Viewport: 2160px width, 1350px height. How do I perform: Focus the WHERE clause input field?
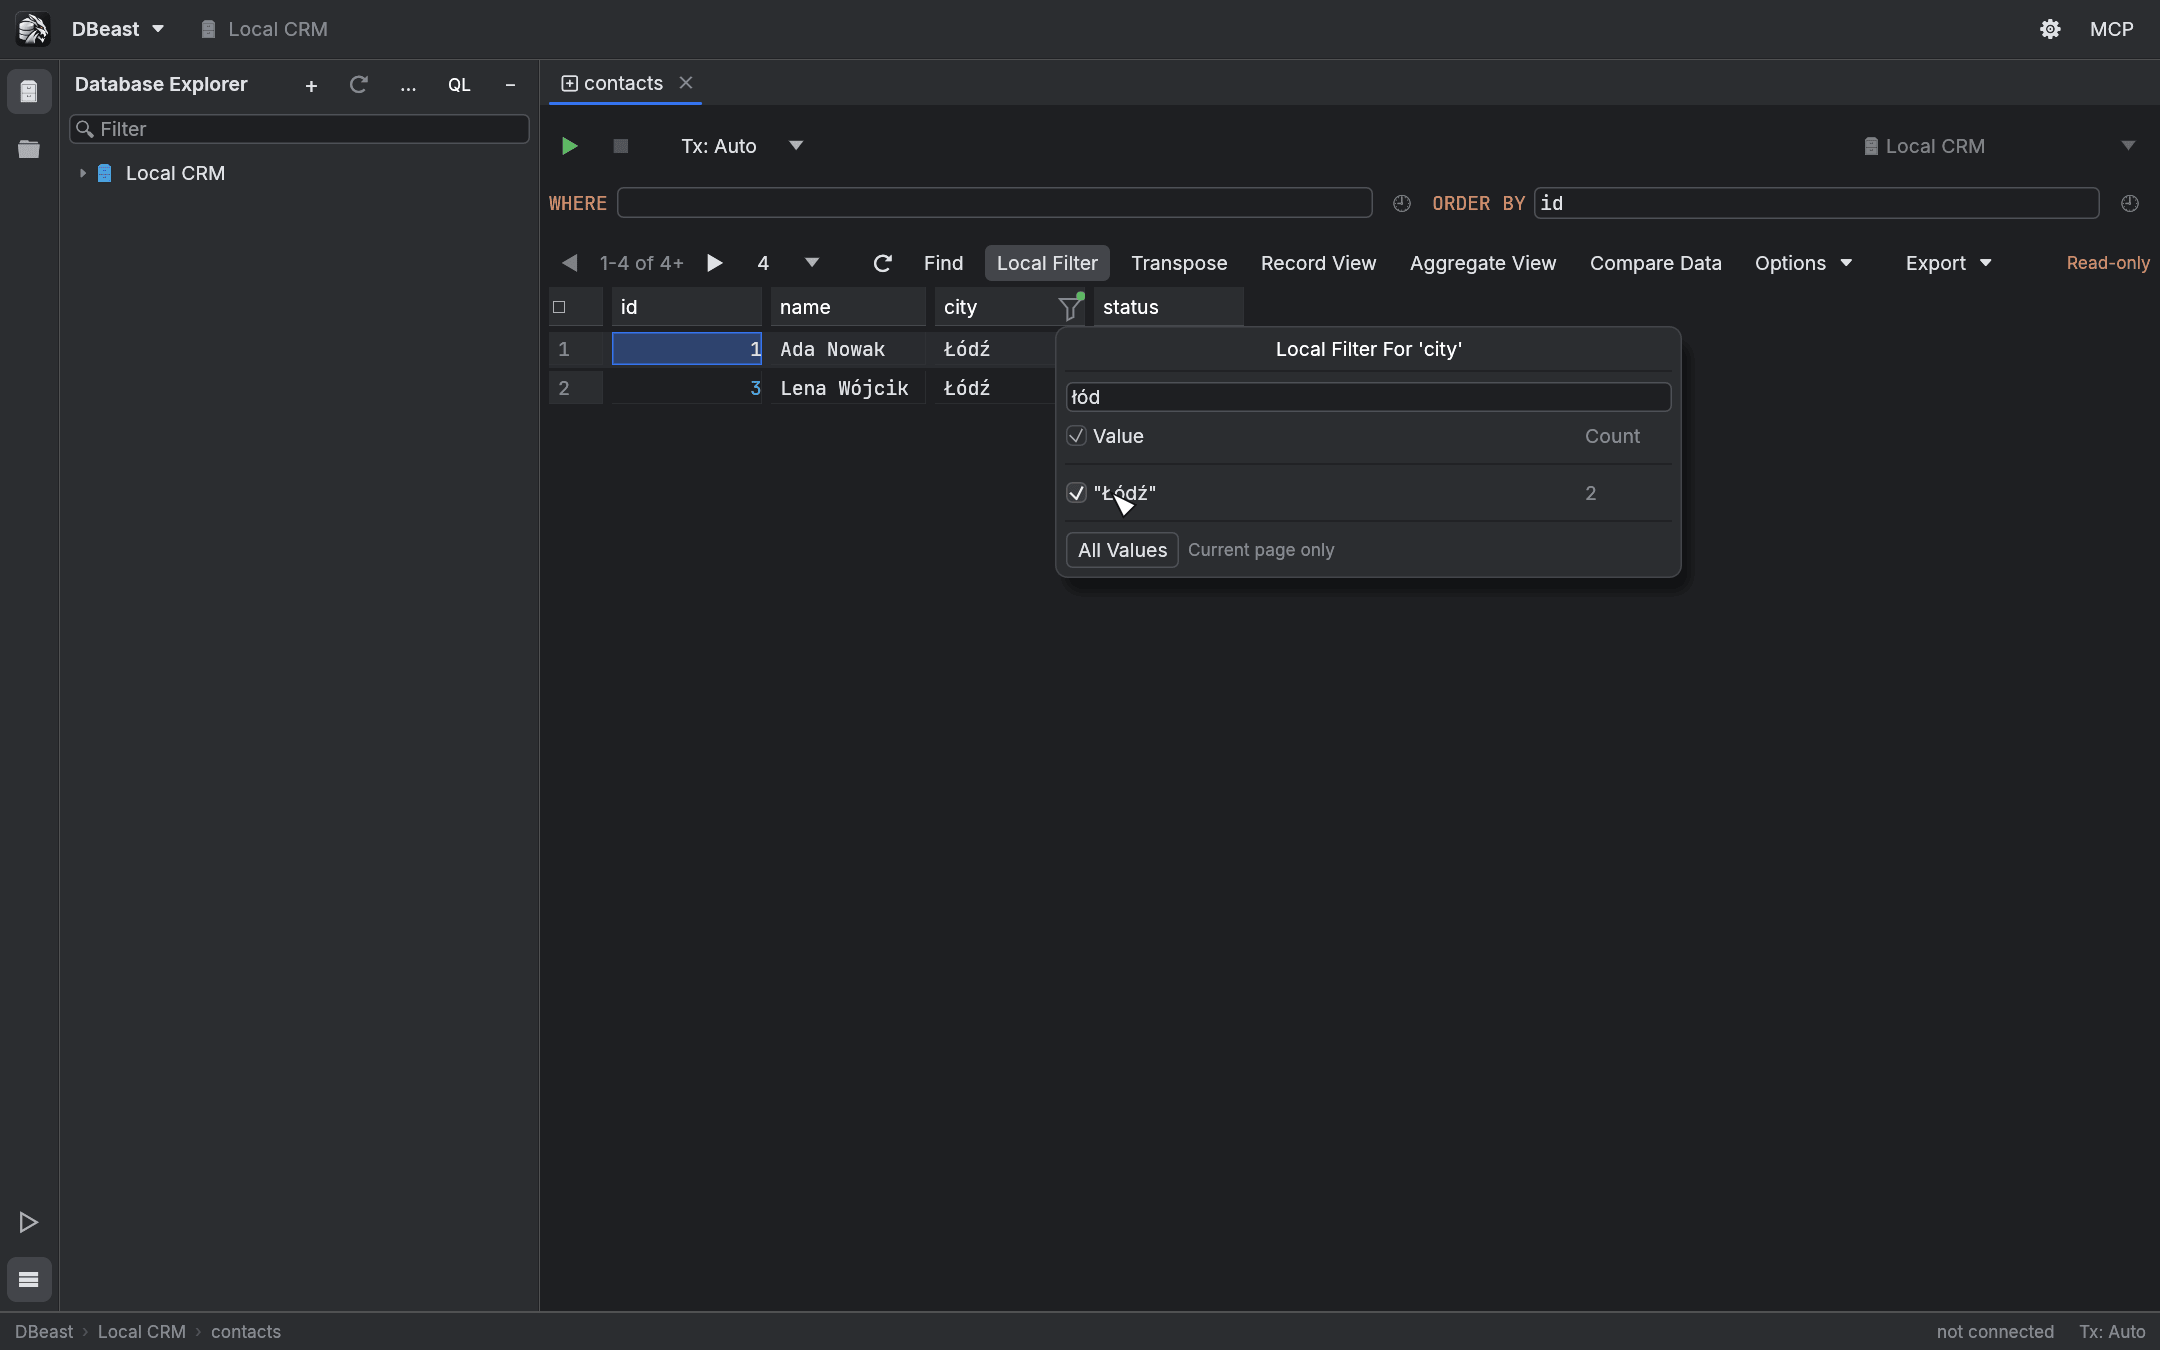994,203
